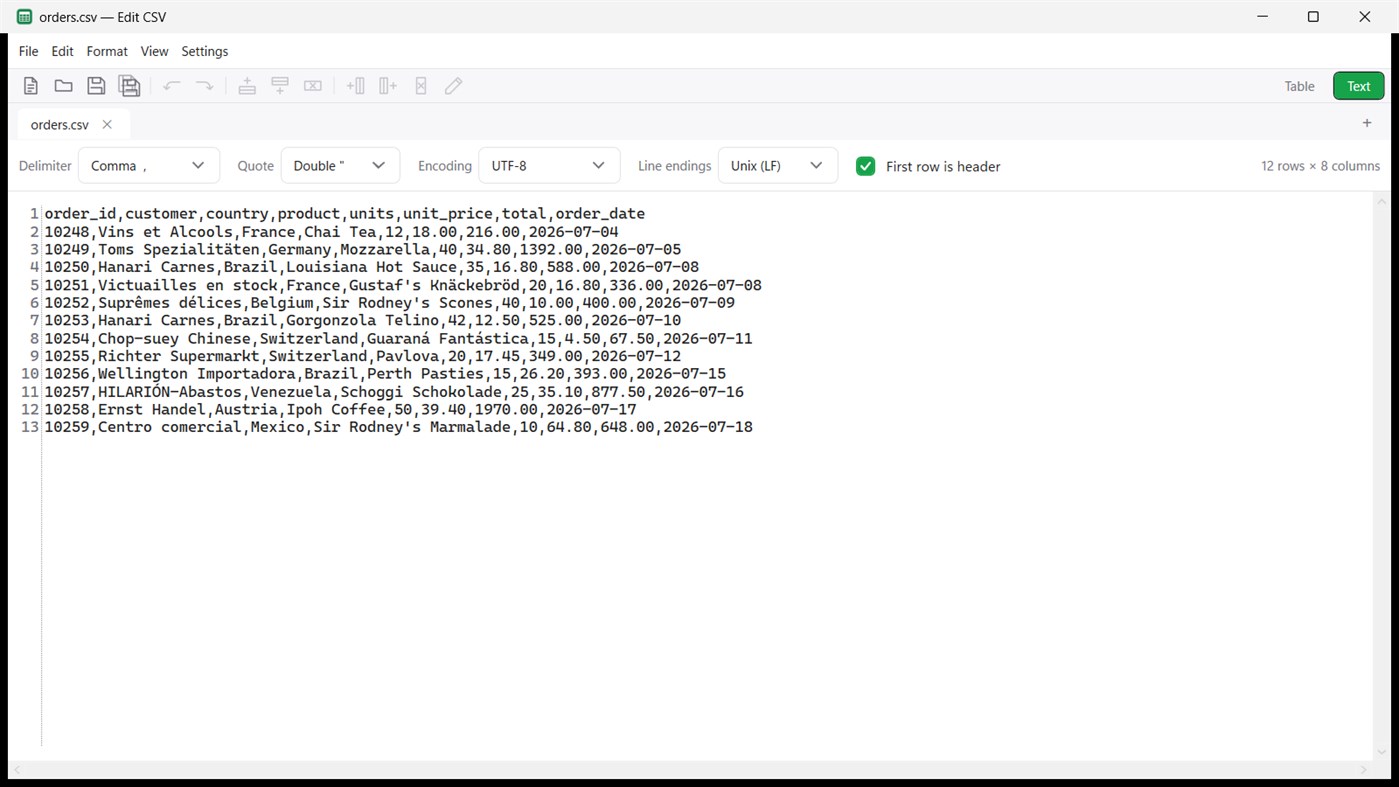The image size is (1399, 787).
Task: Open the Edit menu
Action: [62, 51]
